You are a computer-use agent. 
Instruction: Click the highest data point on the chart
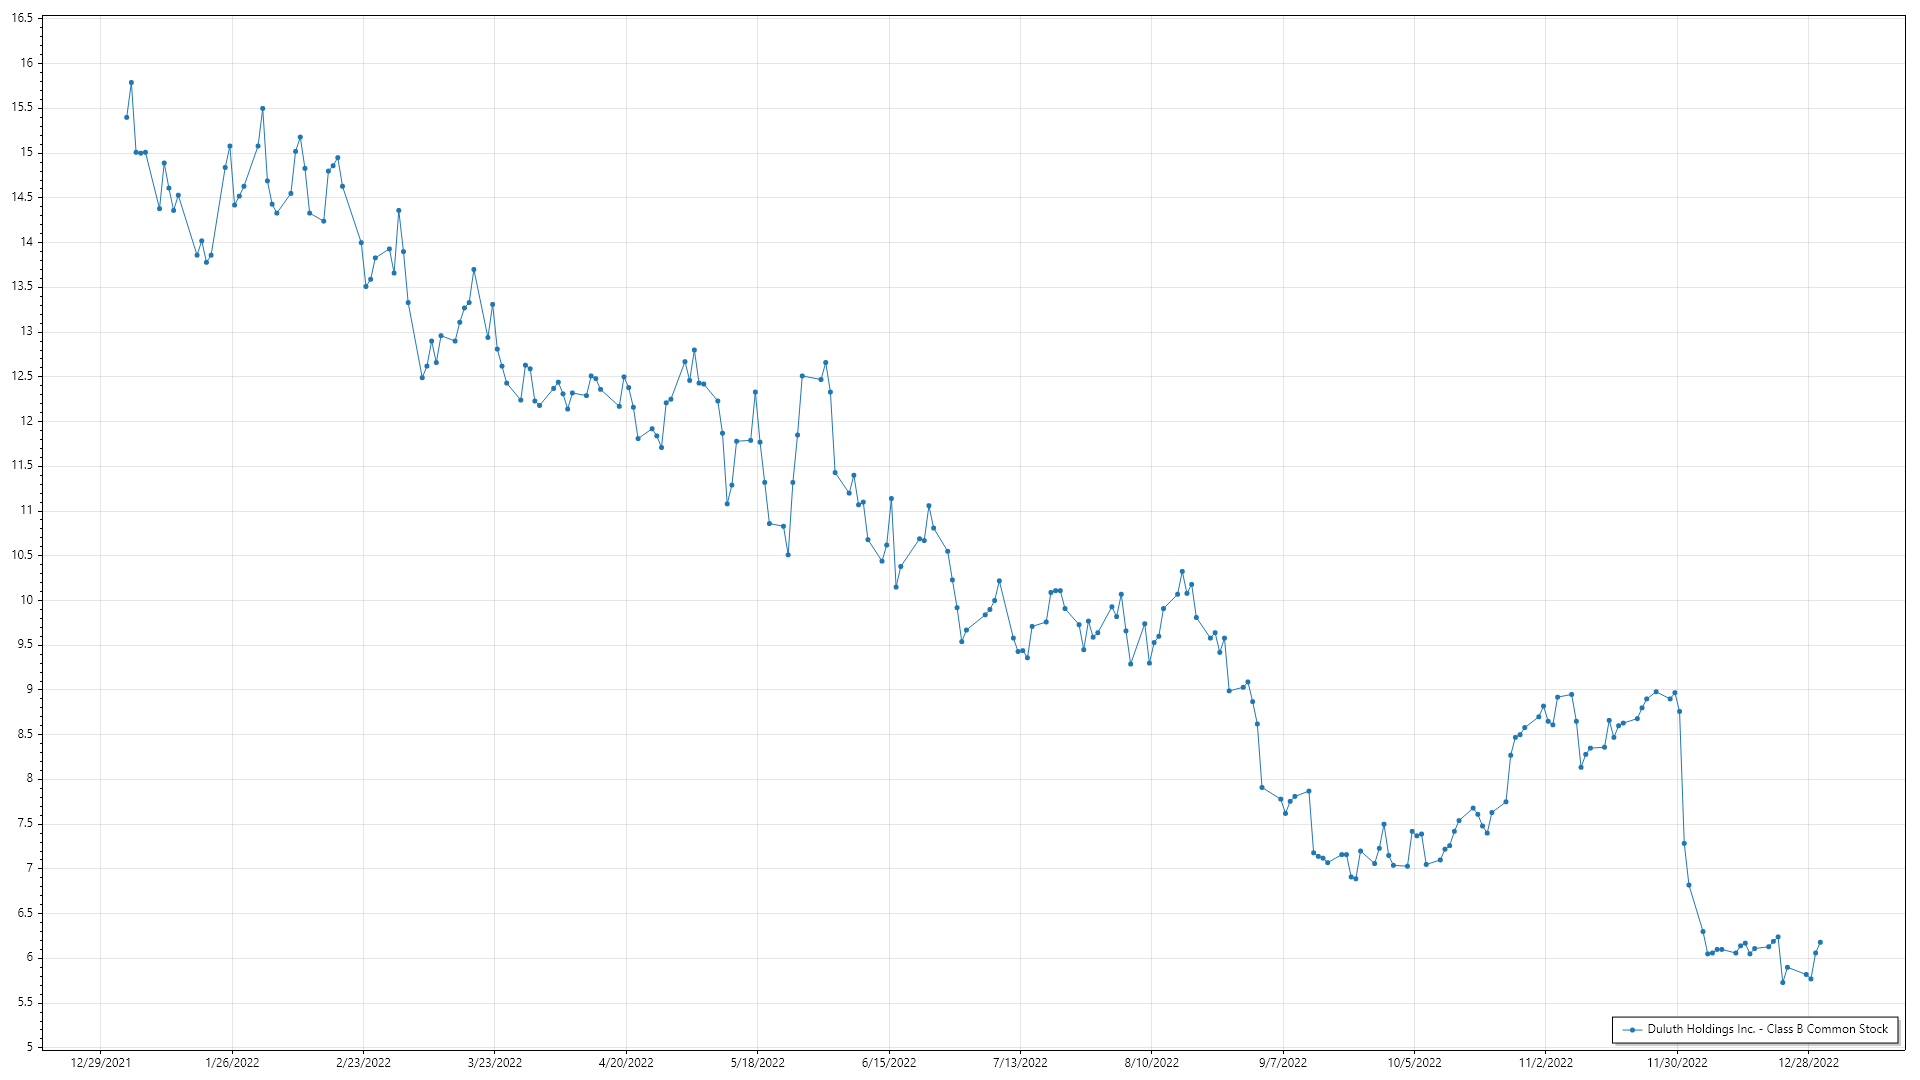pyautogui.click(x=131, y=83)
